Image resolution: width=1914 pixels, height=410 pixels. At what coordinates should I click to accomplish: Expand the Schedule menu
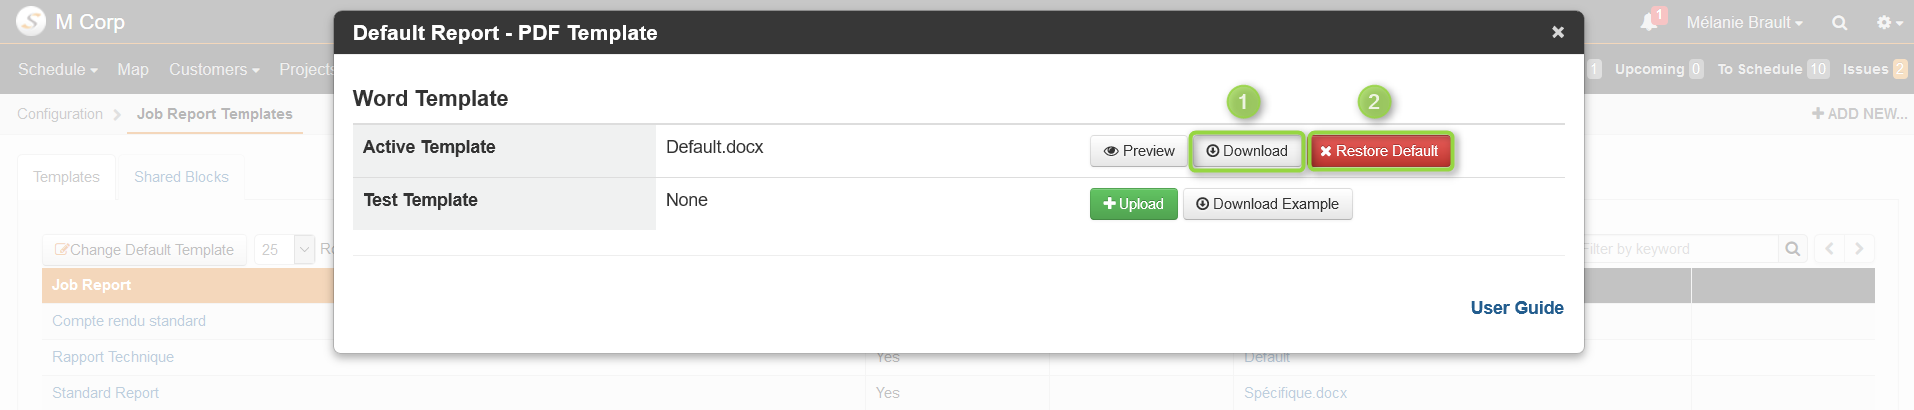58,69
